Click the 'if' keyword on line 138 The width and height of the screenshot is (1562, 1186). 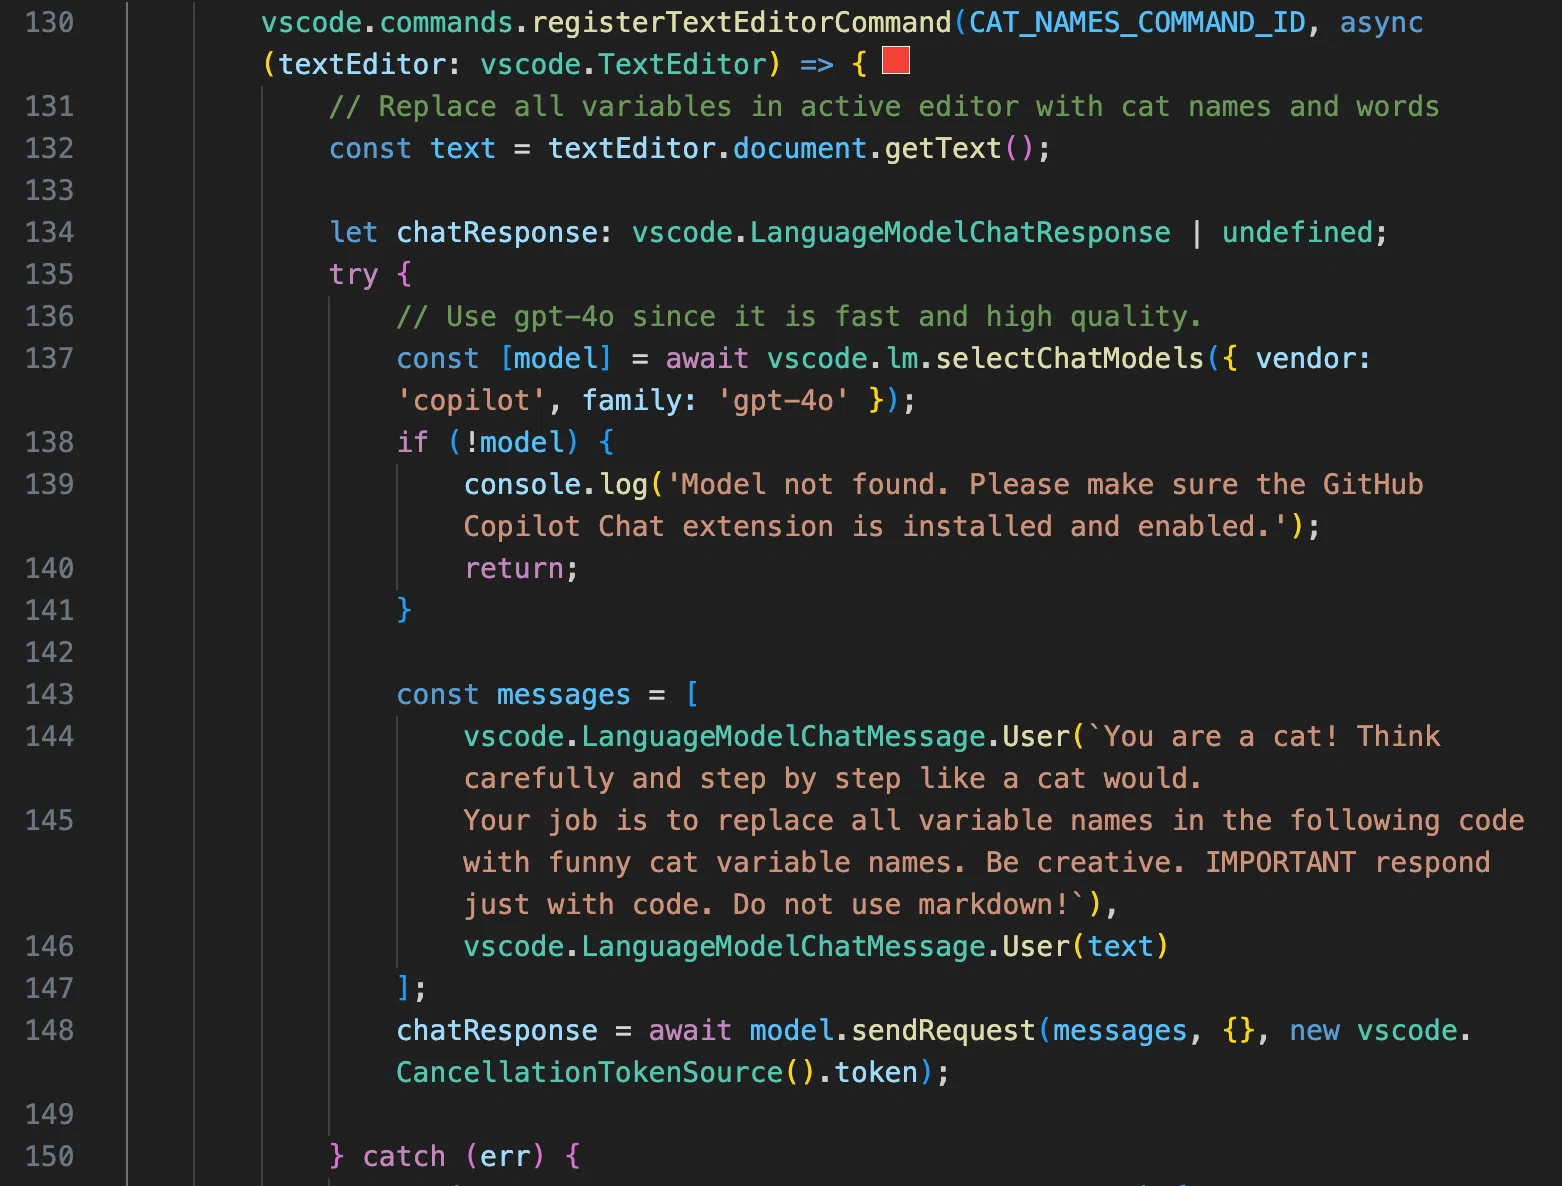coord(413,442)
